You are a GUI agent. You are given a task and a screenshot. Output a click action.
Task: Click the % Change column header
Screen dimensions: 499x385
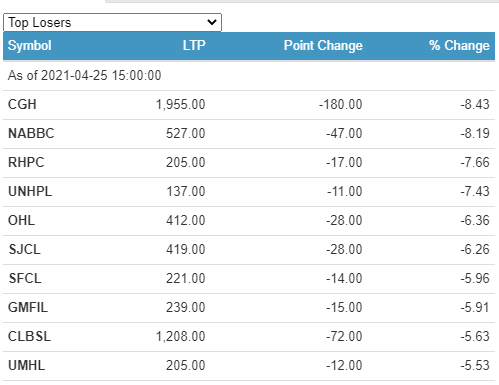[459, 46]
